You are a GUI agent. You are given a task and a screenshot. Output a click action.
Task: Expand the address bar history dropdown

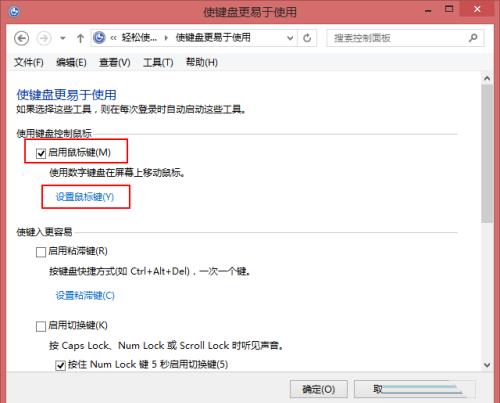(290, 38)
